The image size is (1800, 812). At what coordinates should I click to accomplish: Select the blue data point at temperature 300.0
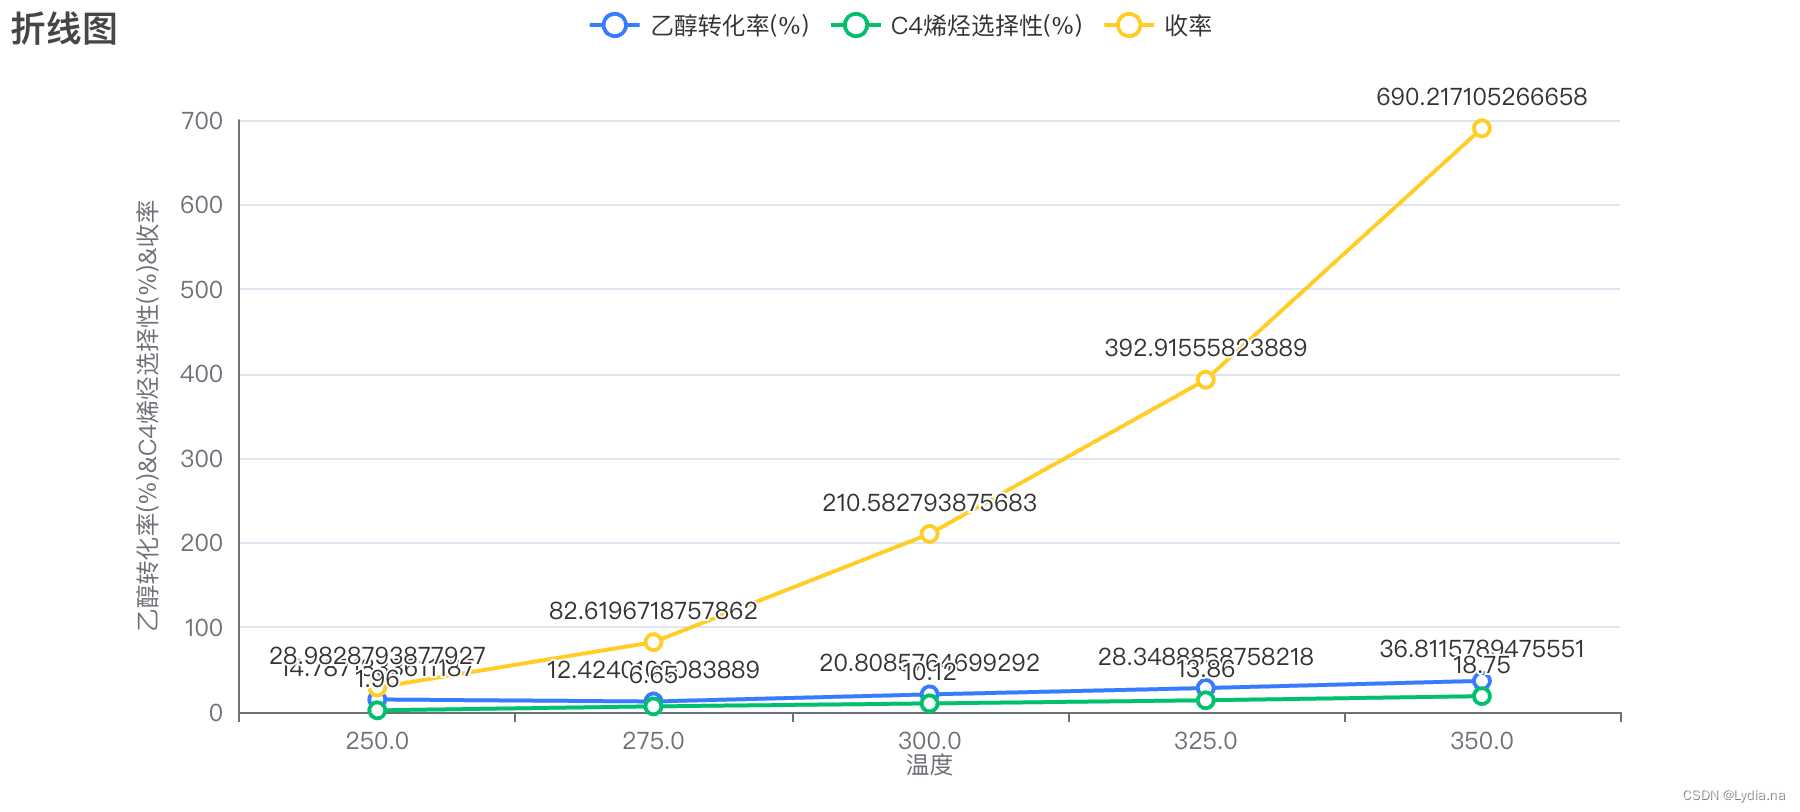tap(930, 694)
